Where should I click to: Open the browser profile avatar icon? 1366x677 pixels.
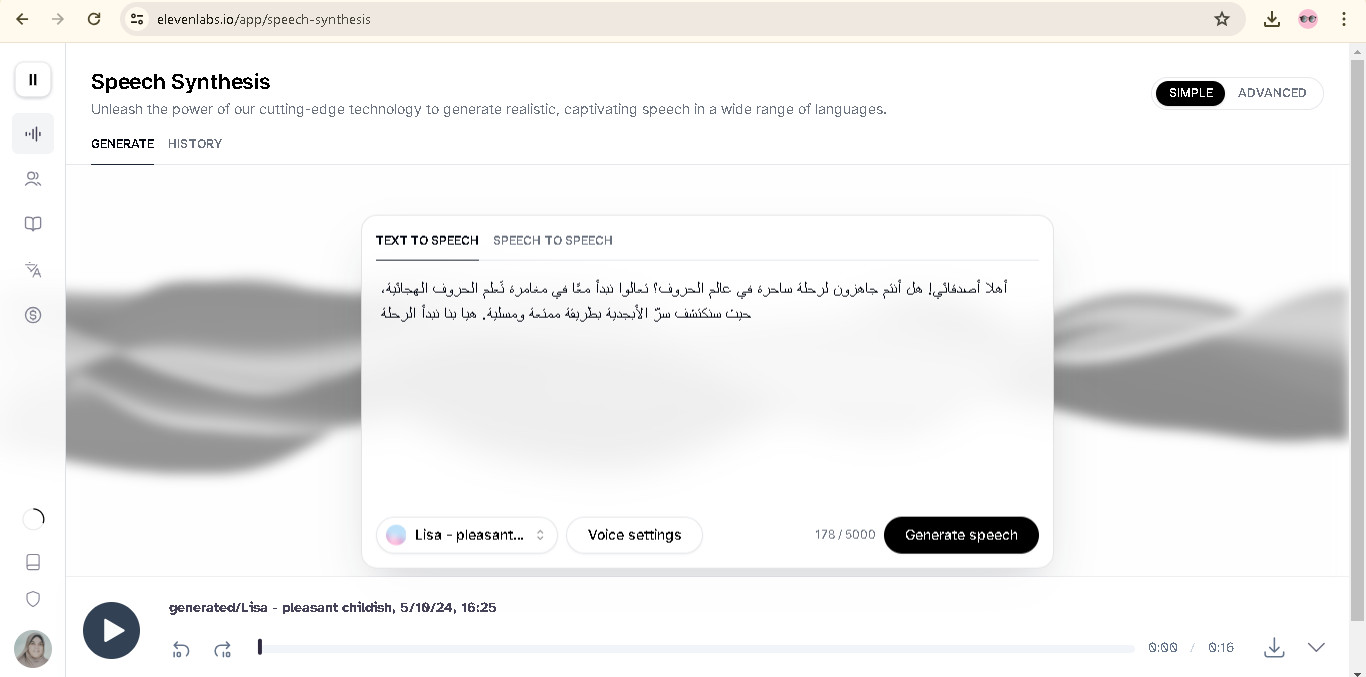[1308, 19]
